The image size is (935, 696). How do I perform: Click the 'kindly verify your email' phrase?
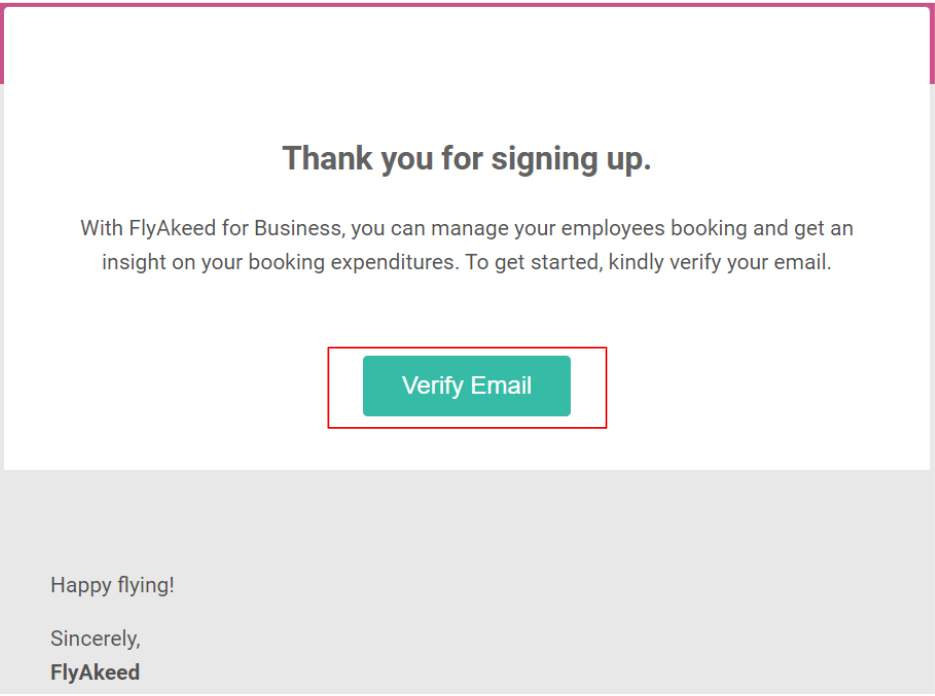point(720,262)
